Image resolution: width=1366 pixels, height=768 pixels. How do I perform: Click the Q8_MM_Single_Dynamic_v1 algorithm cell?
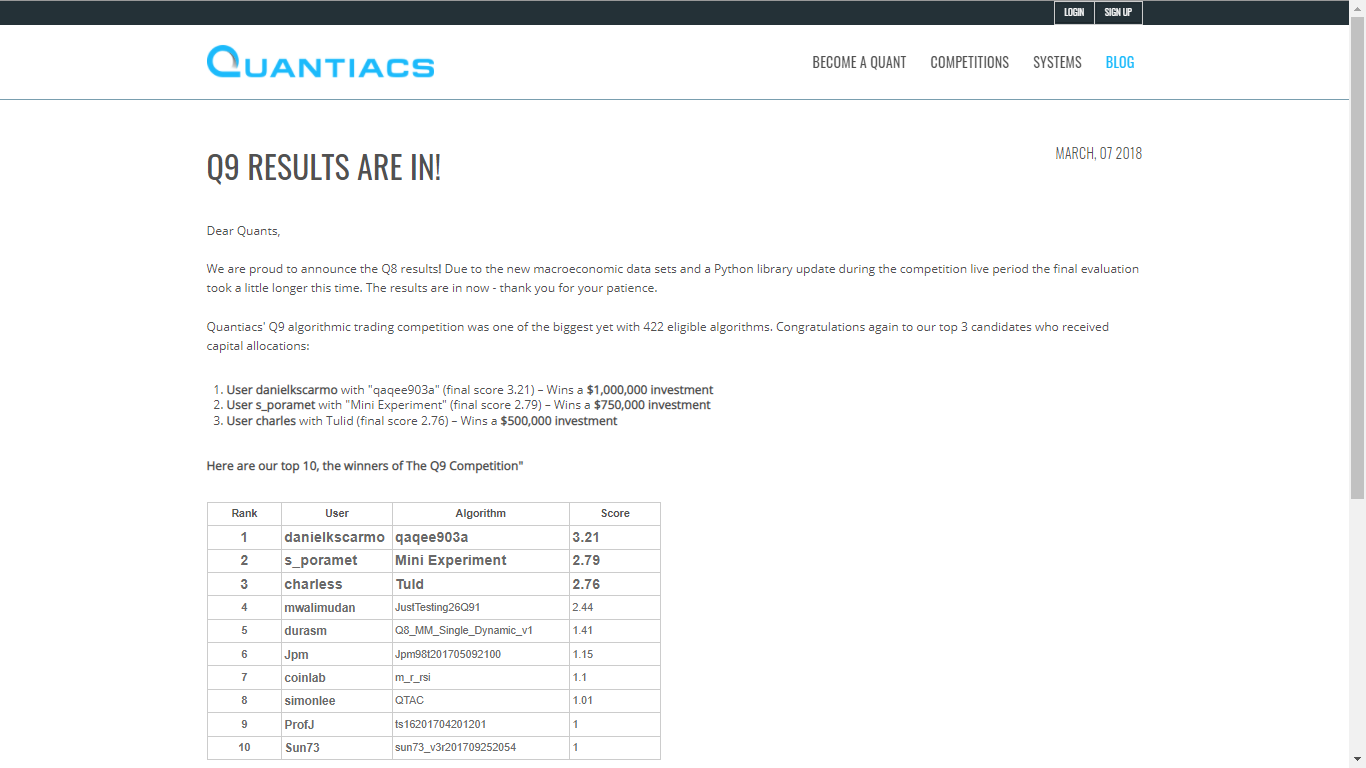coord(481,631)
